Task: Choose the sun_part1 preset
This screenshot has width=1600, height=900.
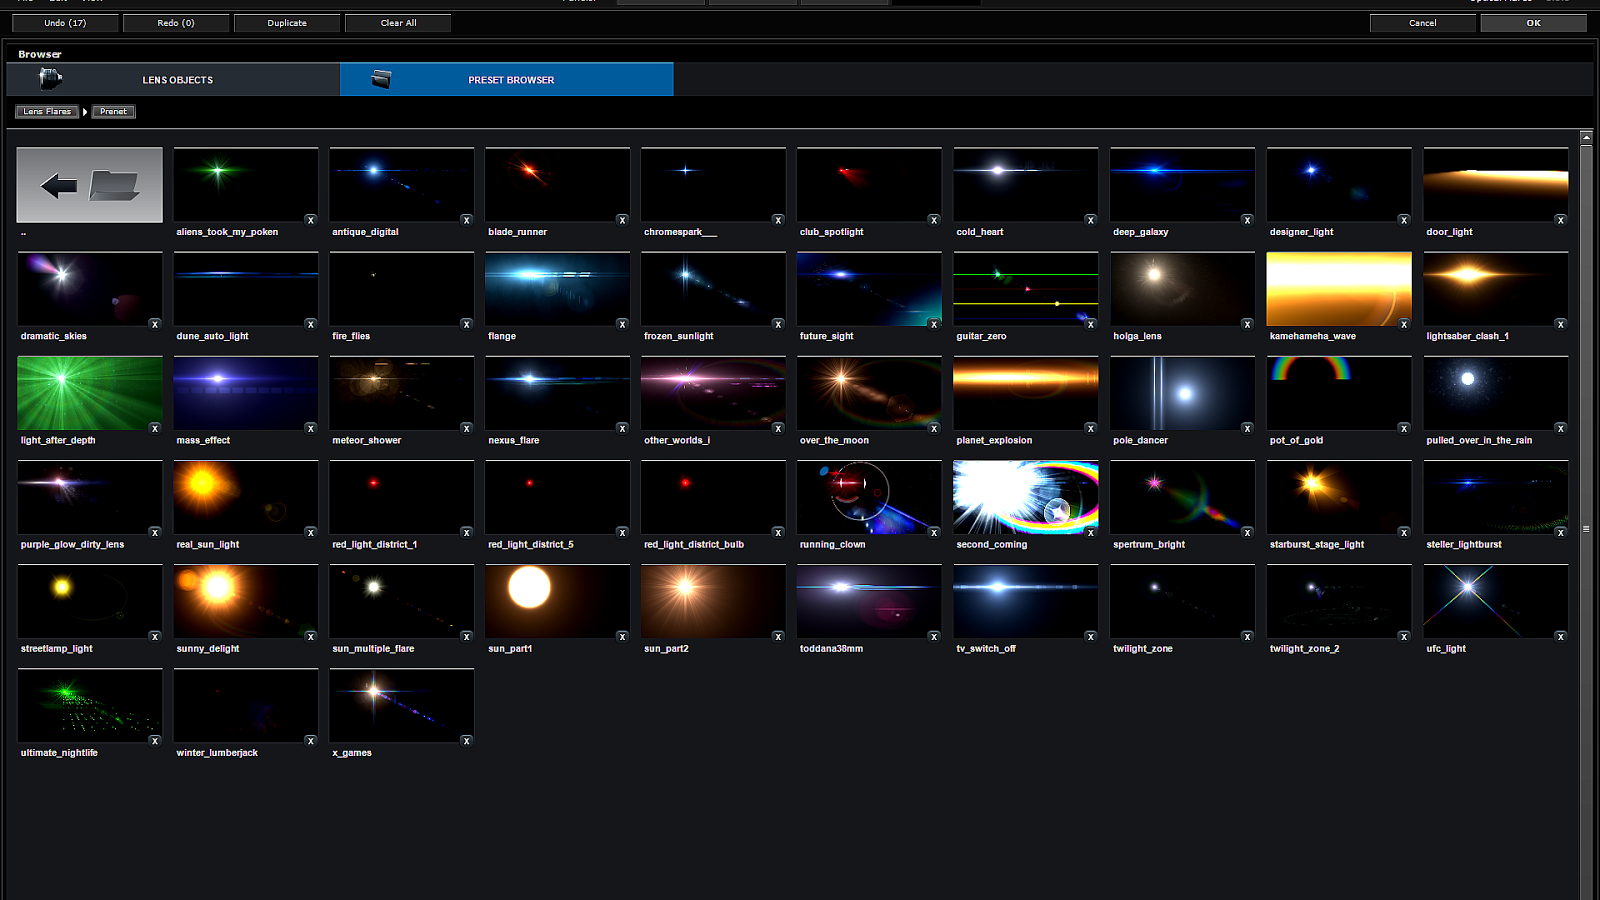Action: 558,601
